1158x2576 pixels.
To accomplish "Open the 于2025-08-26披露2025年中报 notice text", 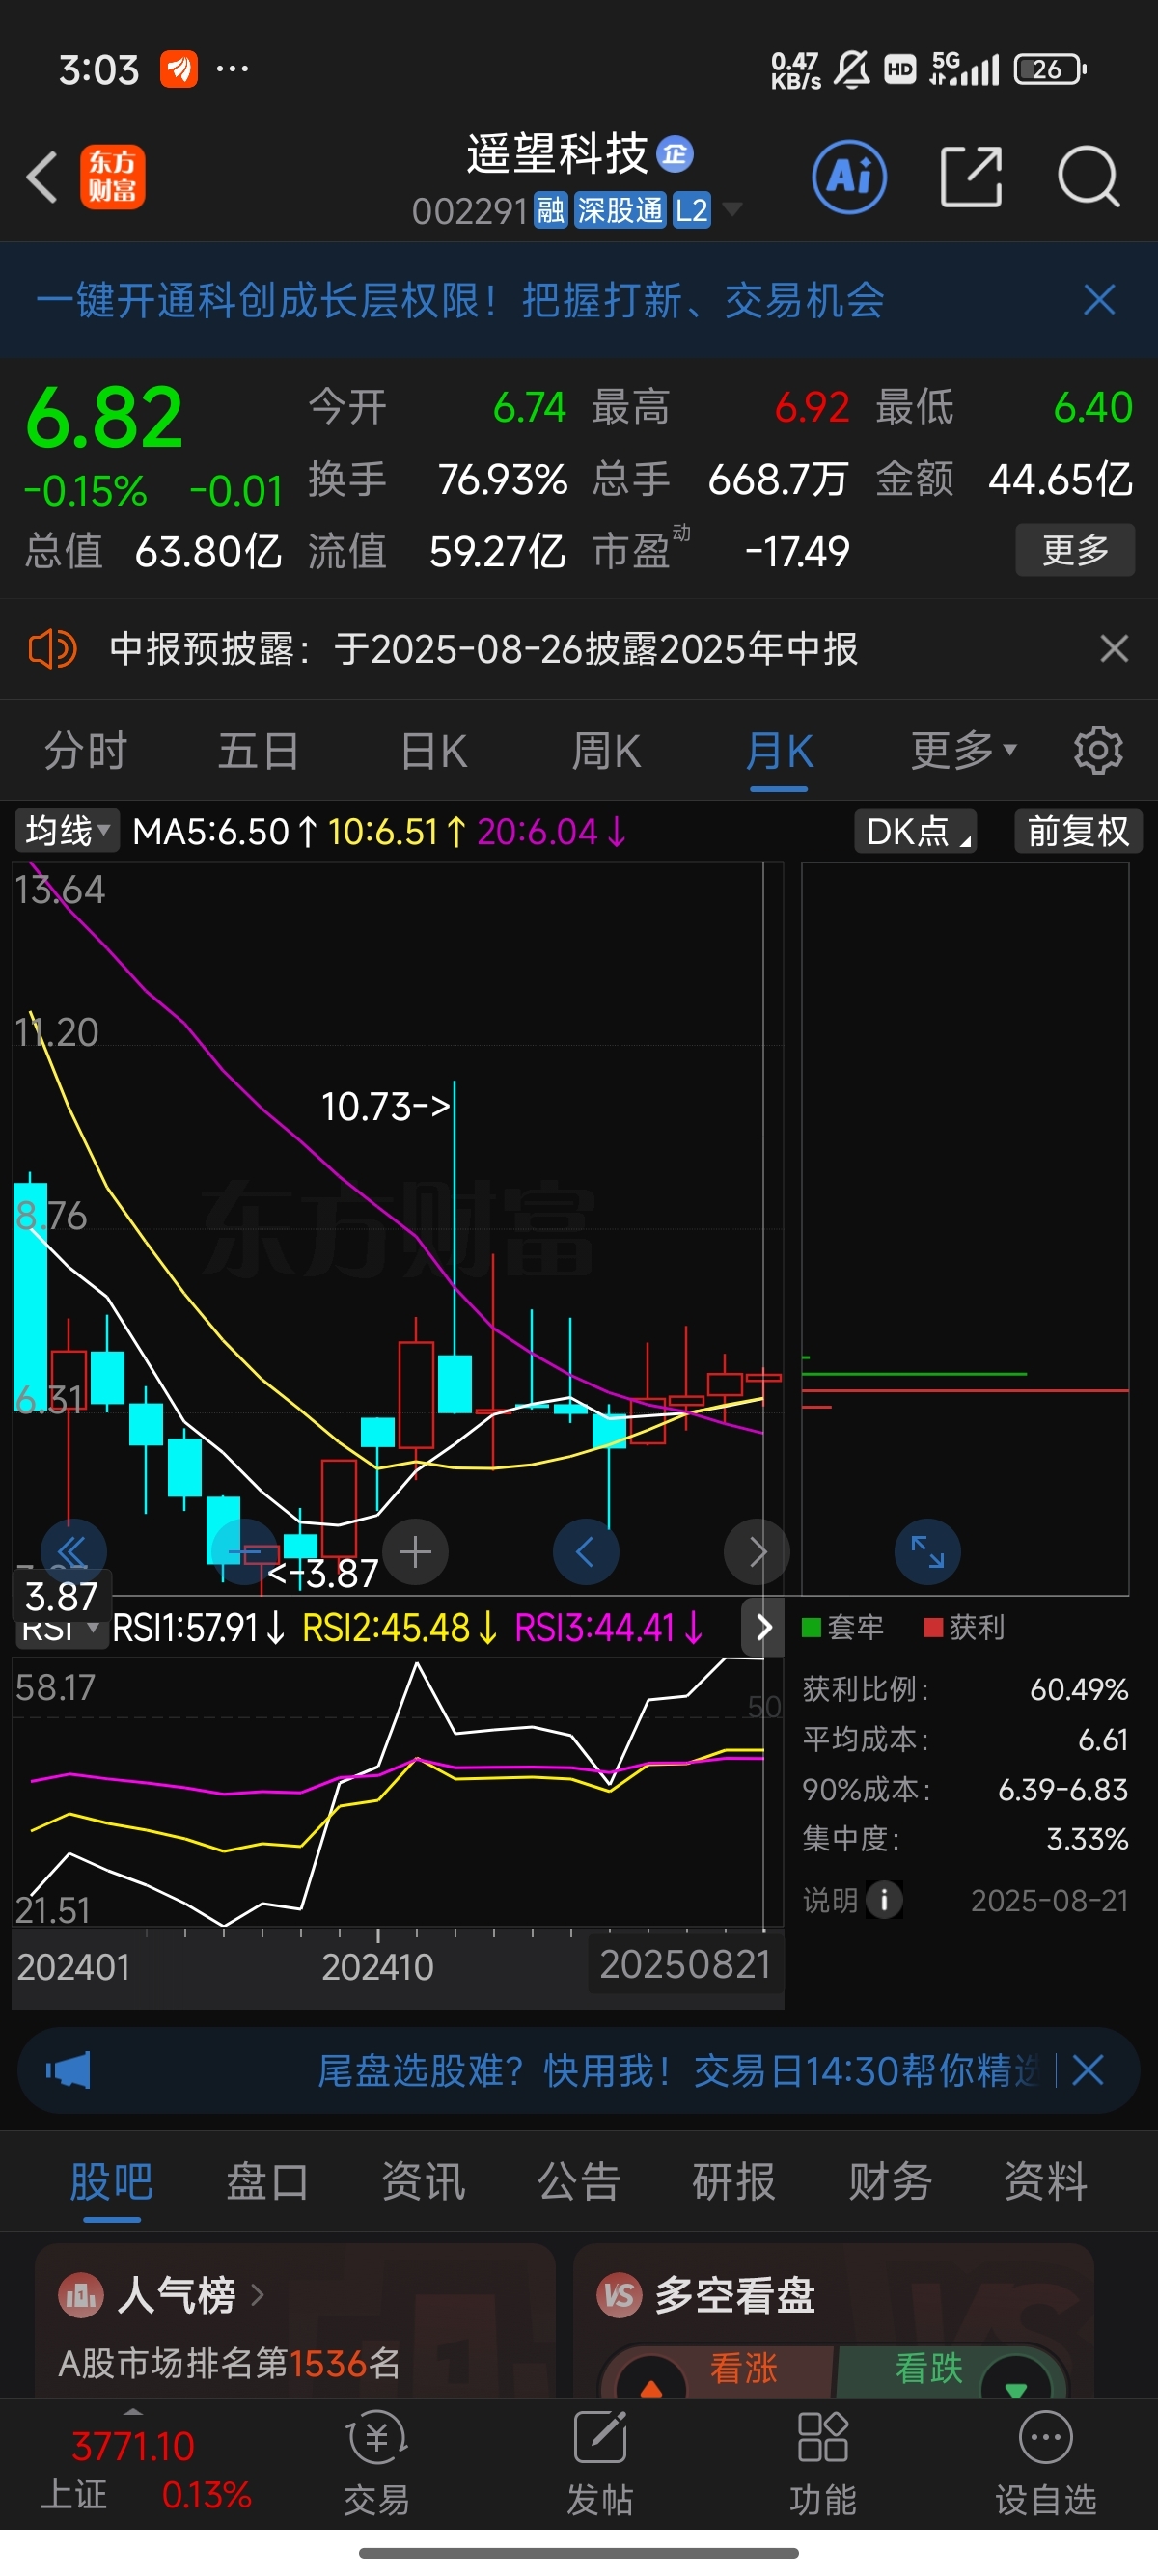I will [x=596, y=649].
